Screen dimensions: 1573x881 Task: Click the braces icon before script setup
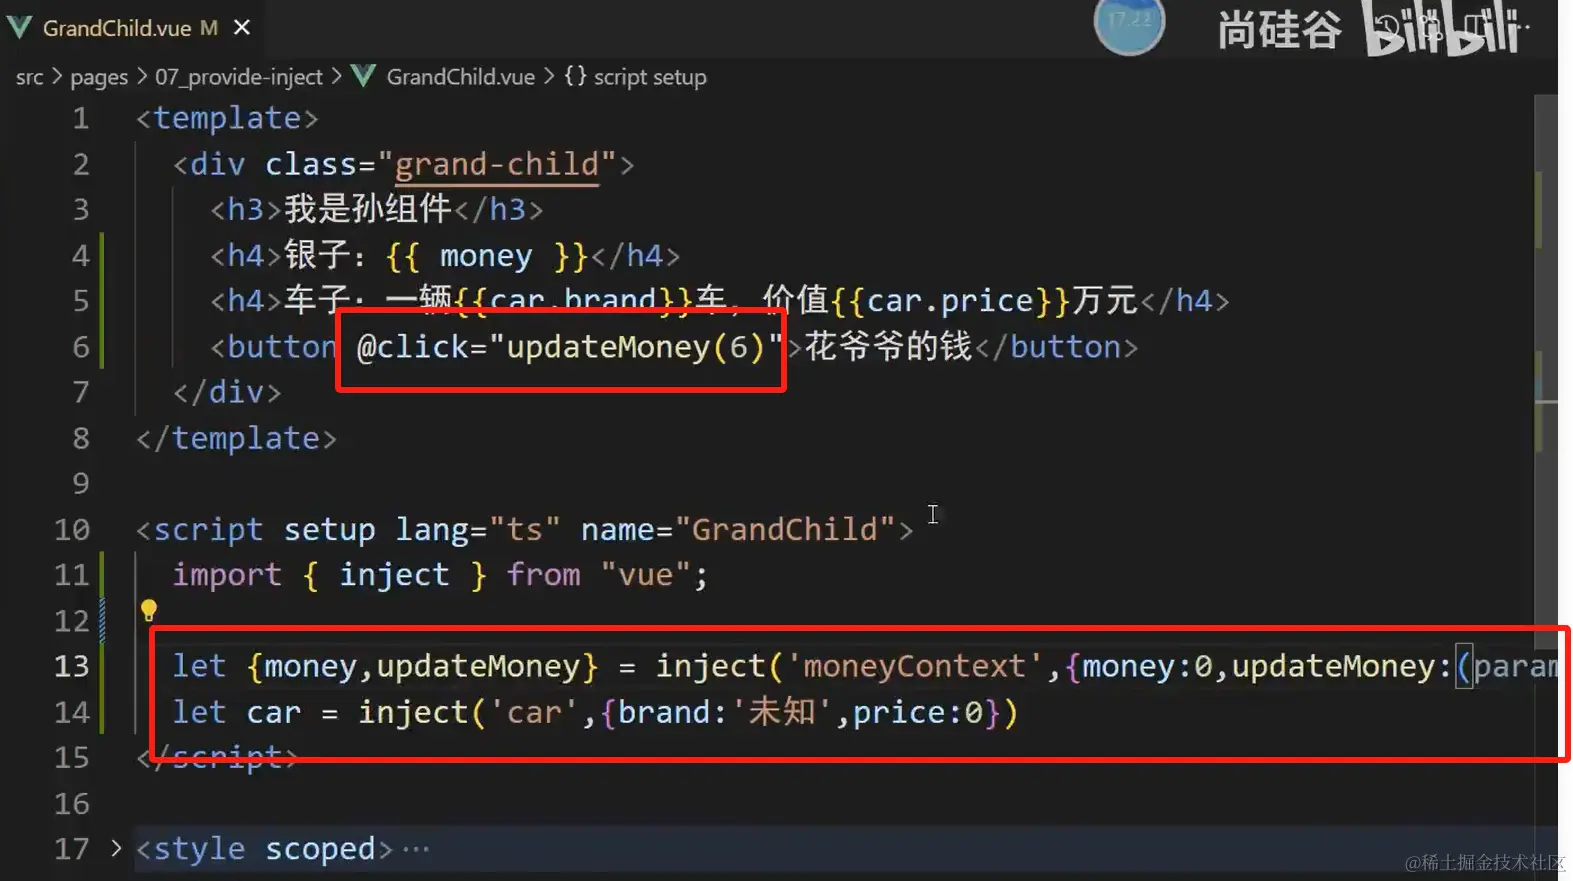click(575, 76)
